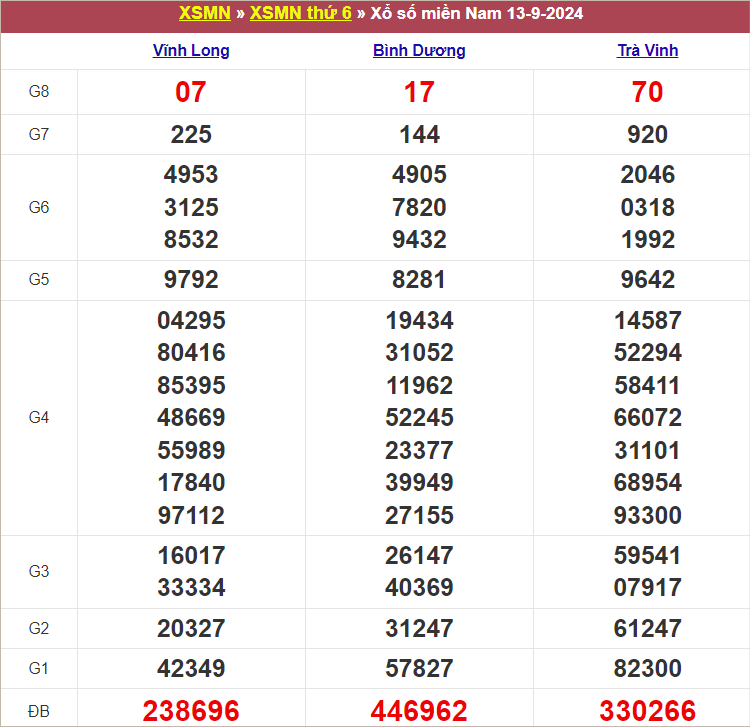
Task: Select G4 number 14587
Action: 647,320
